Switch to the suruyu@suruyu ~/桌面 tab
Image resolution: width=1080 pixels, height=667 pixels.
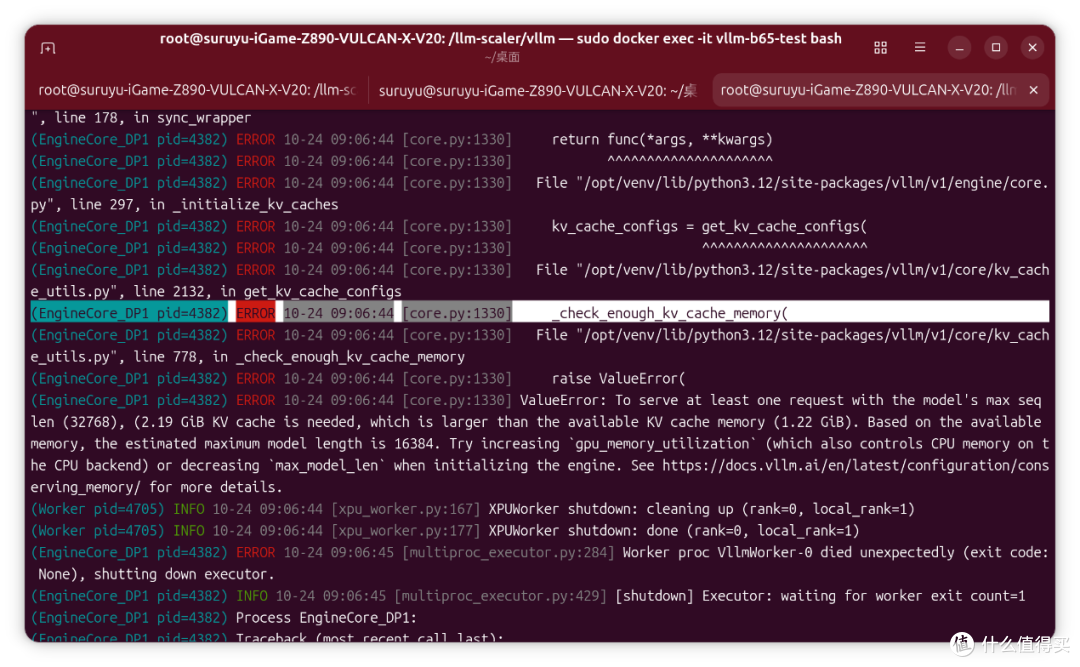538,90
